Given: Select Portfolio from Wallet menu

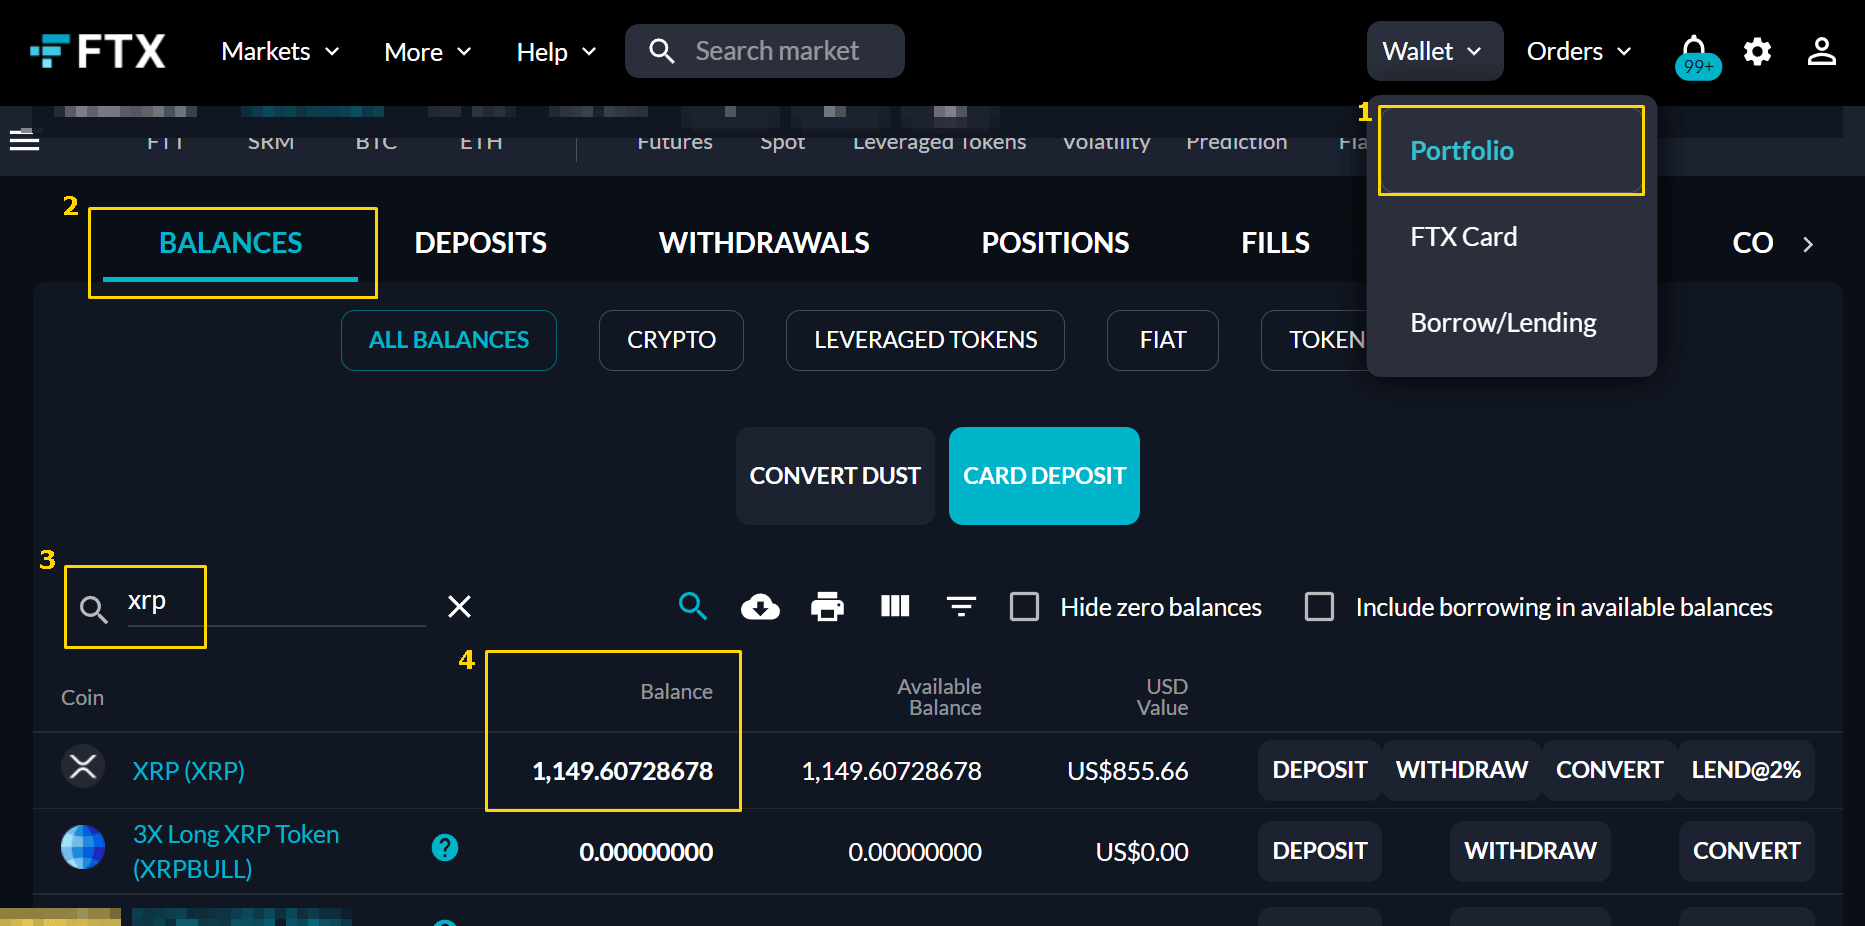Looking at the screenshot, I should click(x=1511, y=151).
